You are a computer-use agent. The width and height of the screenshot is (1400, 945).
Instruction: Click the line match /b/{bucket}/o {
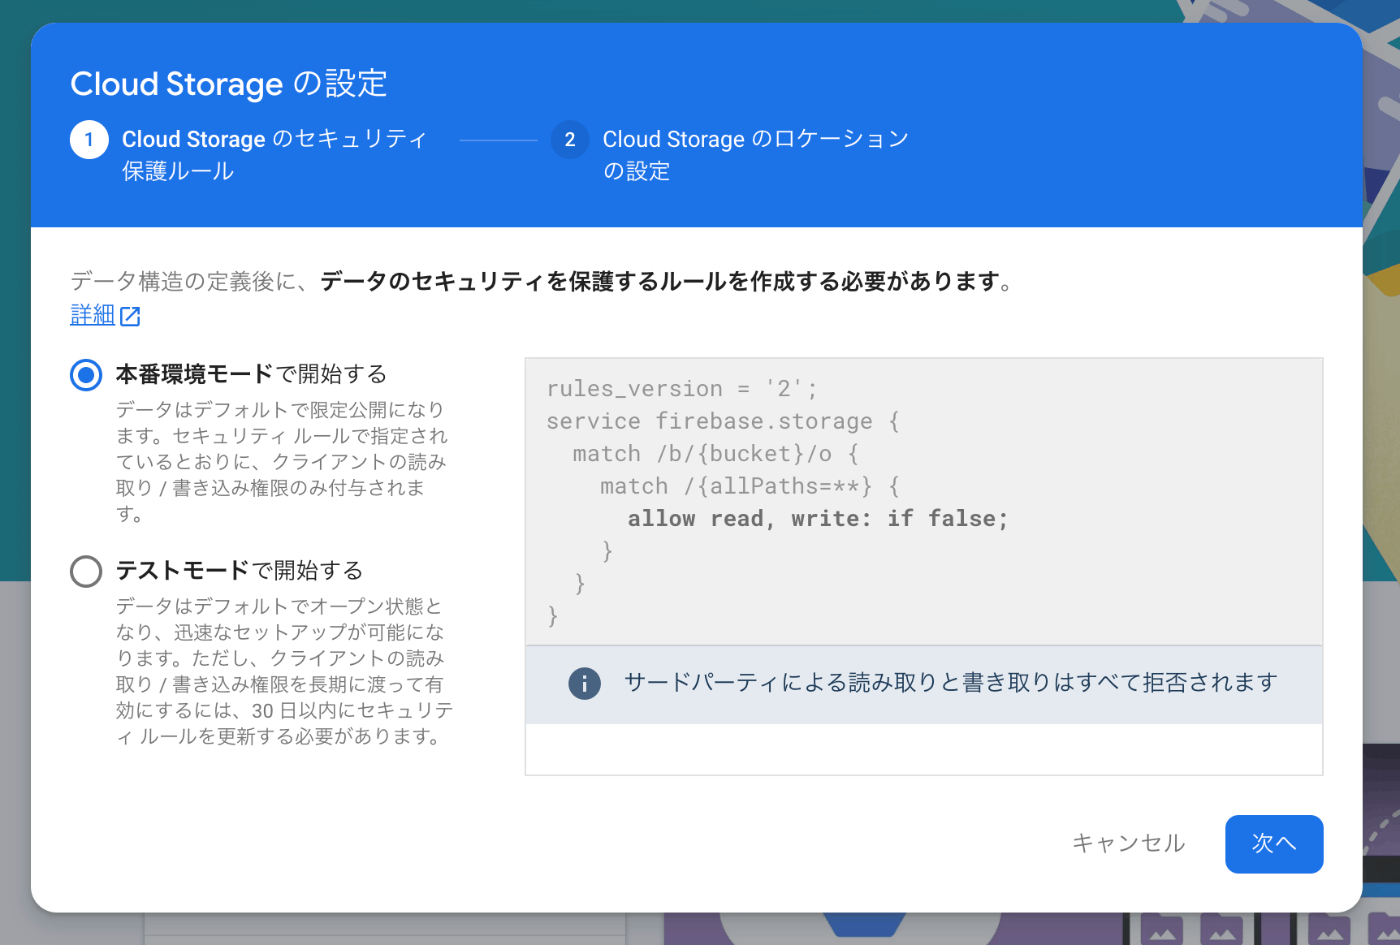pos(716,454)
